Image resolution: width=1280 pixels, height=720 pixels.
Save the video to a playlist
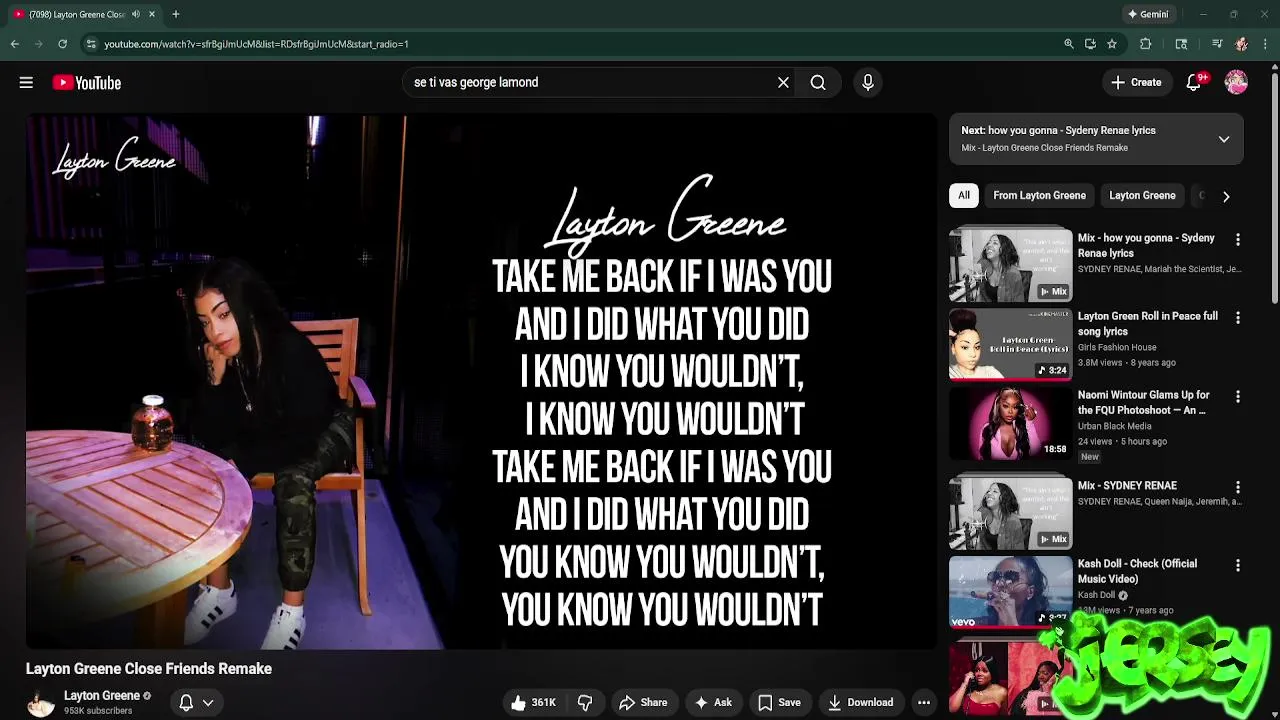click(779, 703)
